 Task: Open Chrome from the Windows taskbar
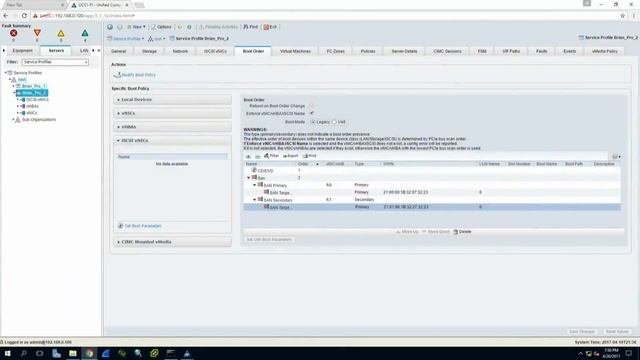(89, 353)
